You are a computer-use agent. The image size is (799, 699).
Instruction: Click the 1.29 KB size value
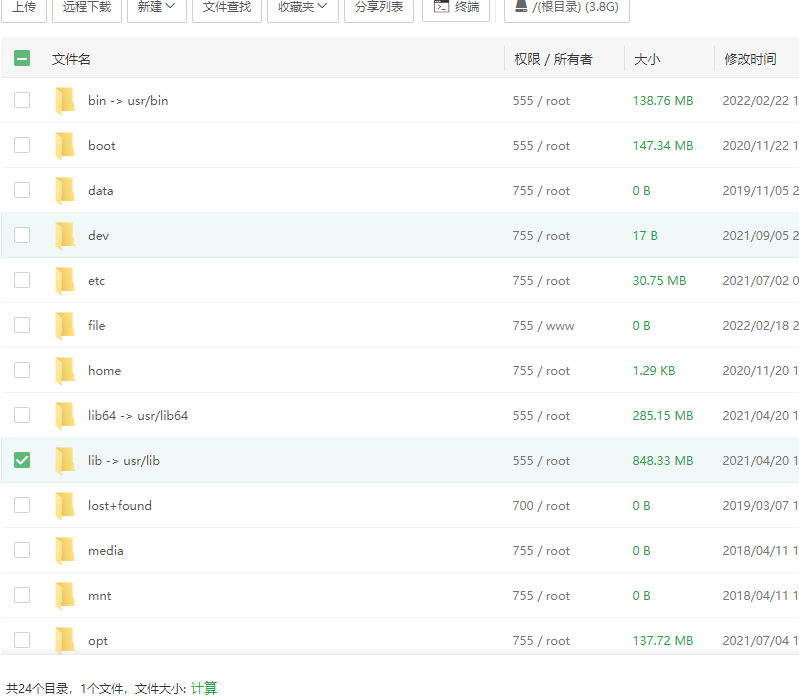(654, 370)
